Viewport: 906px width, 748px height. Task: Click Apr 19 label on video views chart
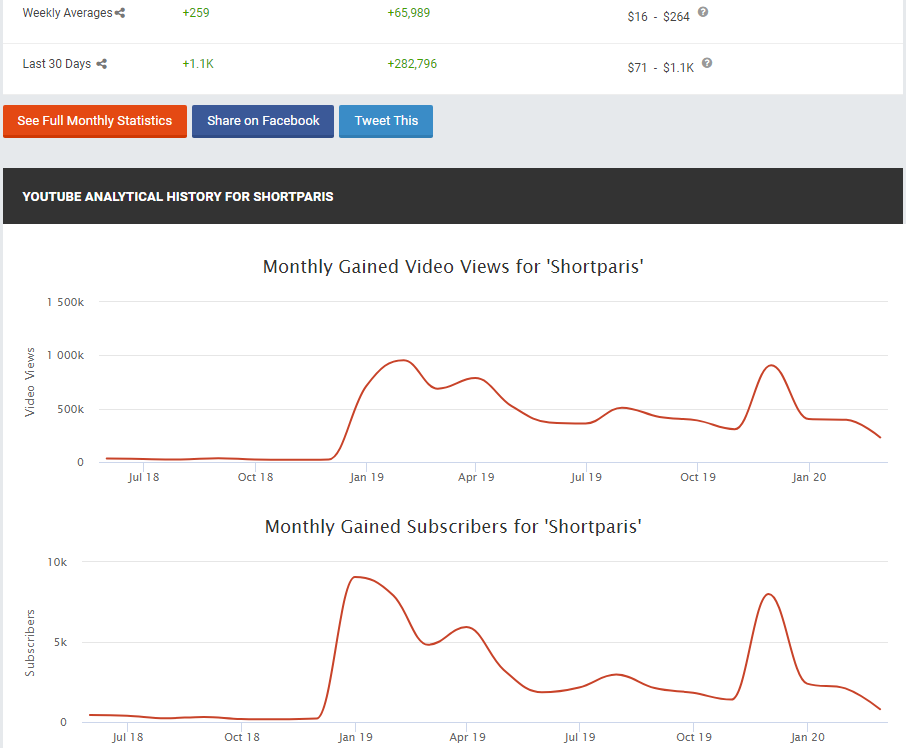click(x=476, y=477)
